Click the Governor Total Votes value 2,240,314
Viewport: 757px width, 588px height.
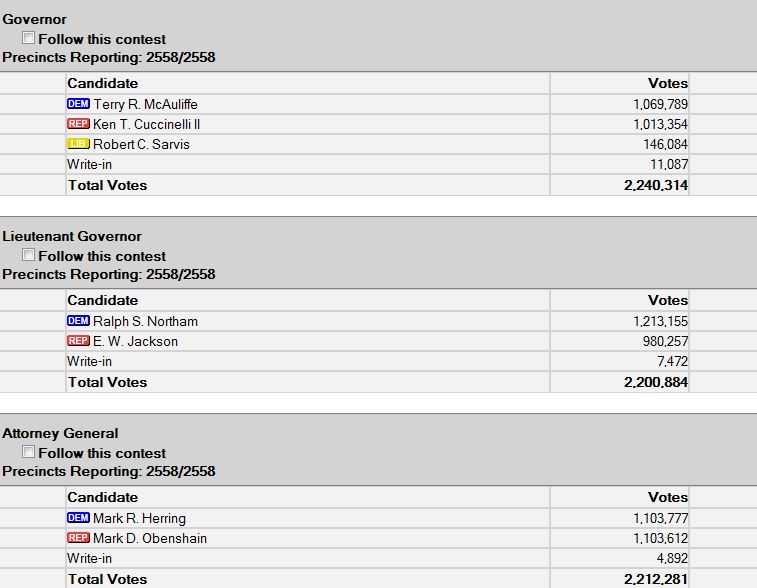pos(655,185)
